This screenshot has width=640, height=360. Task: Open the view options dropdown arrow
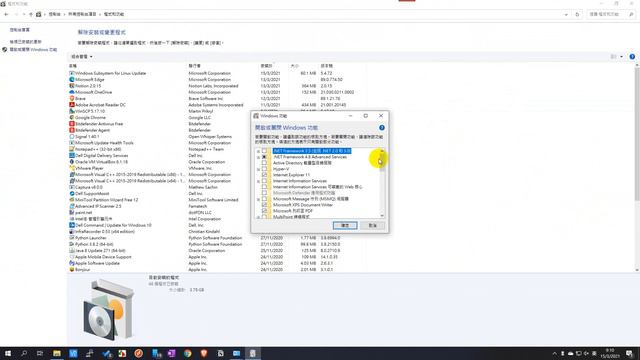click(621, 57)
